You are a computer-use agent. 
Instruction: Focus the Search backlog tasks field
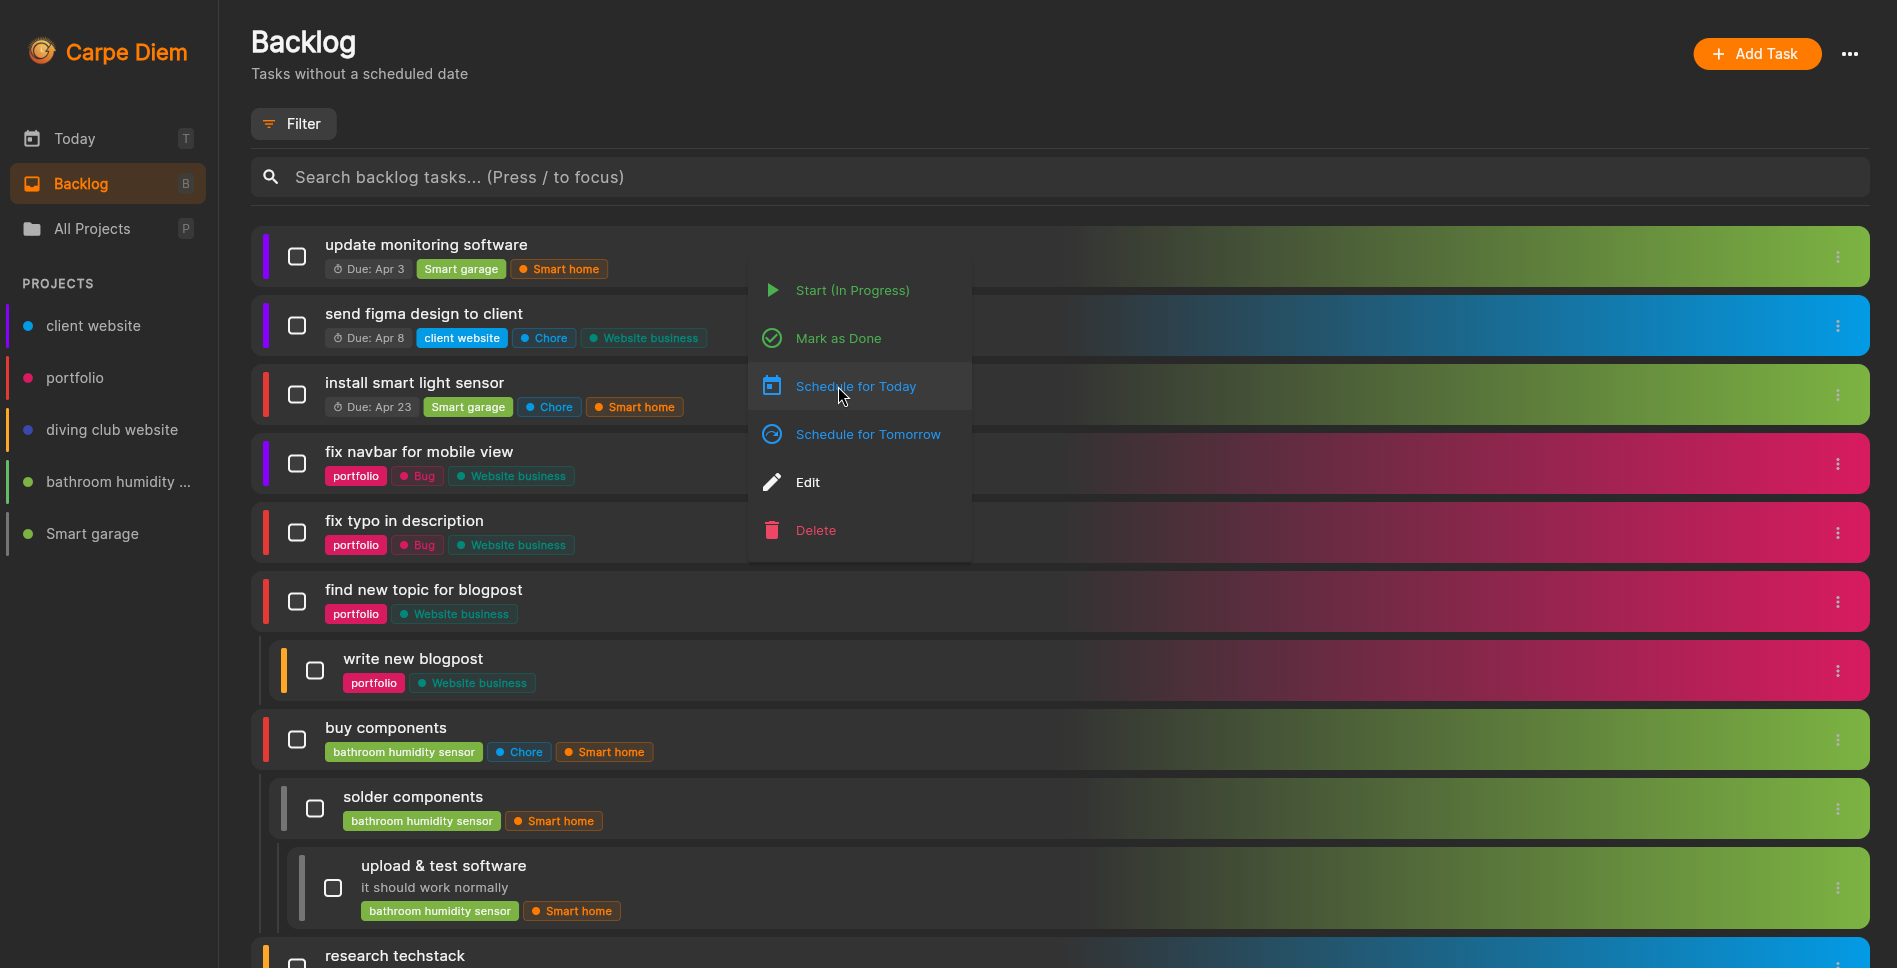pyautogui.click(x=1060, y=177)
